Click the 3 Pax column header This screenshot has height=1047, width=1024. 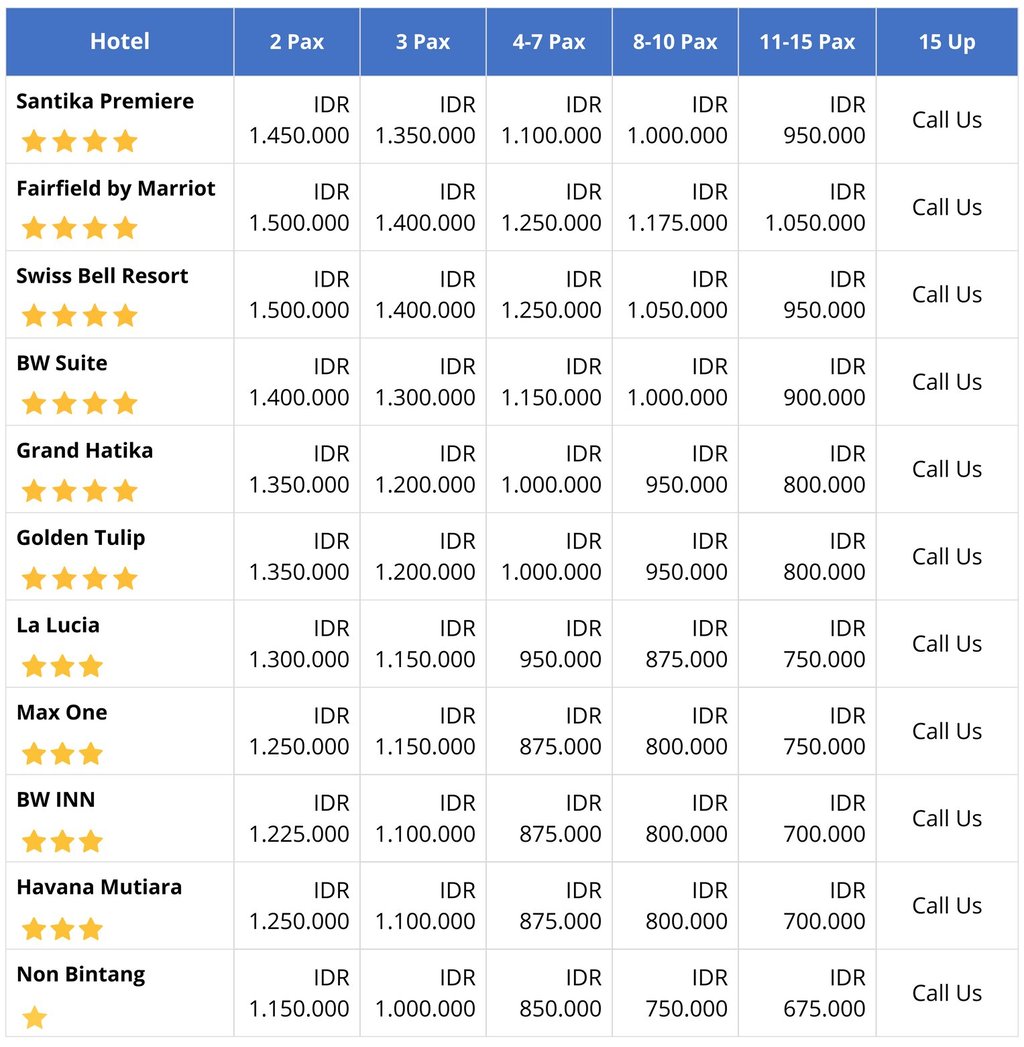click(423, 41)
